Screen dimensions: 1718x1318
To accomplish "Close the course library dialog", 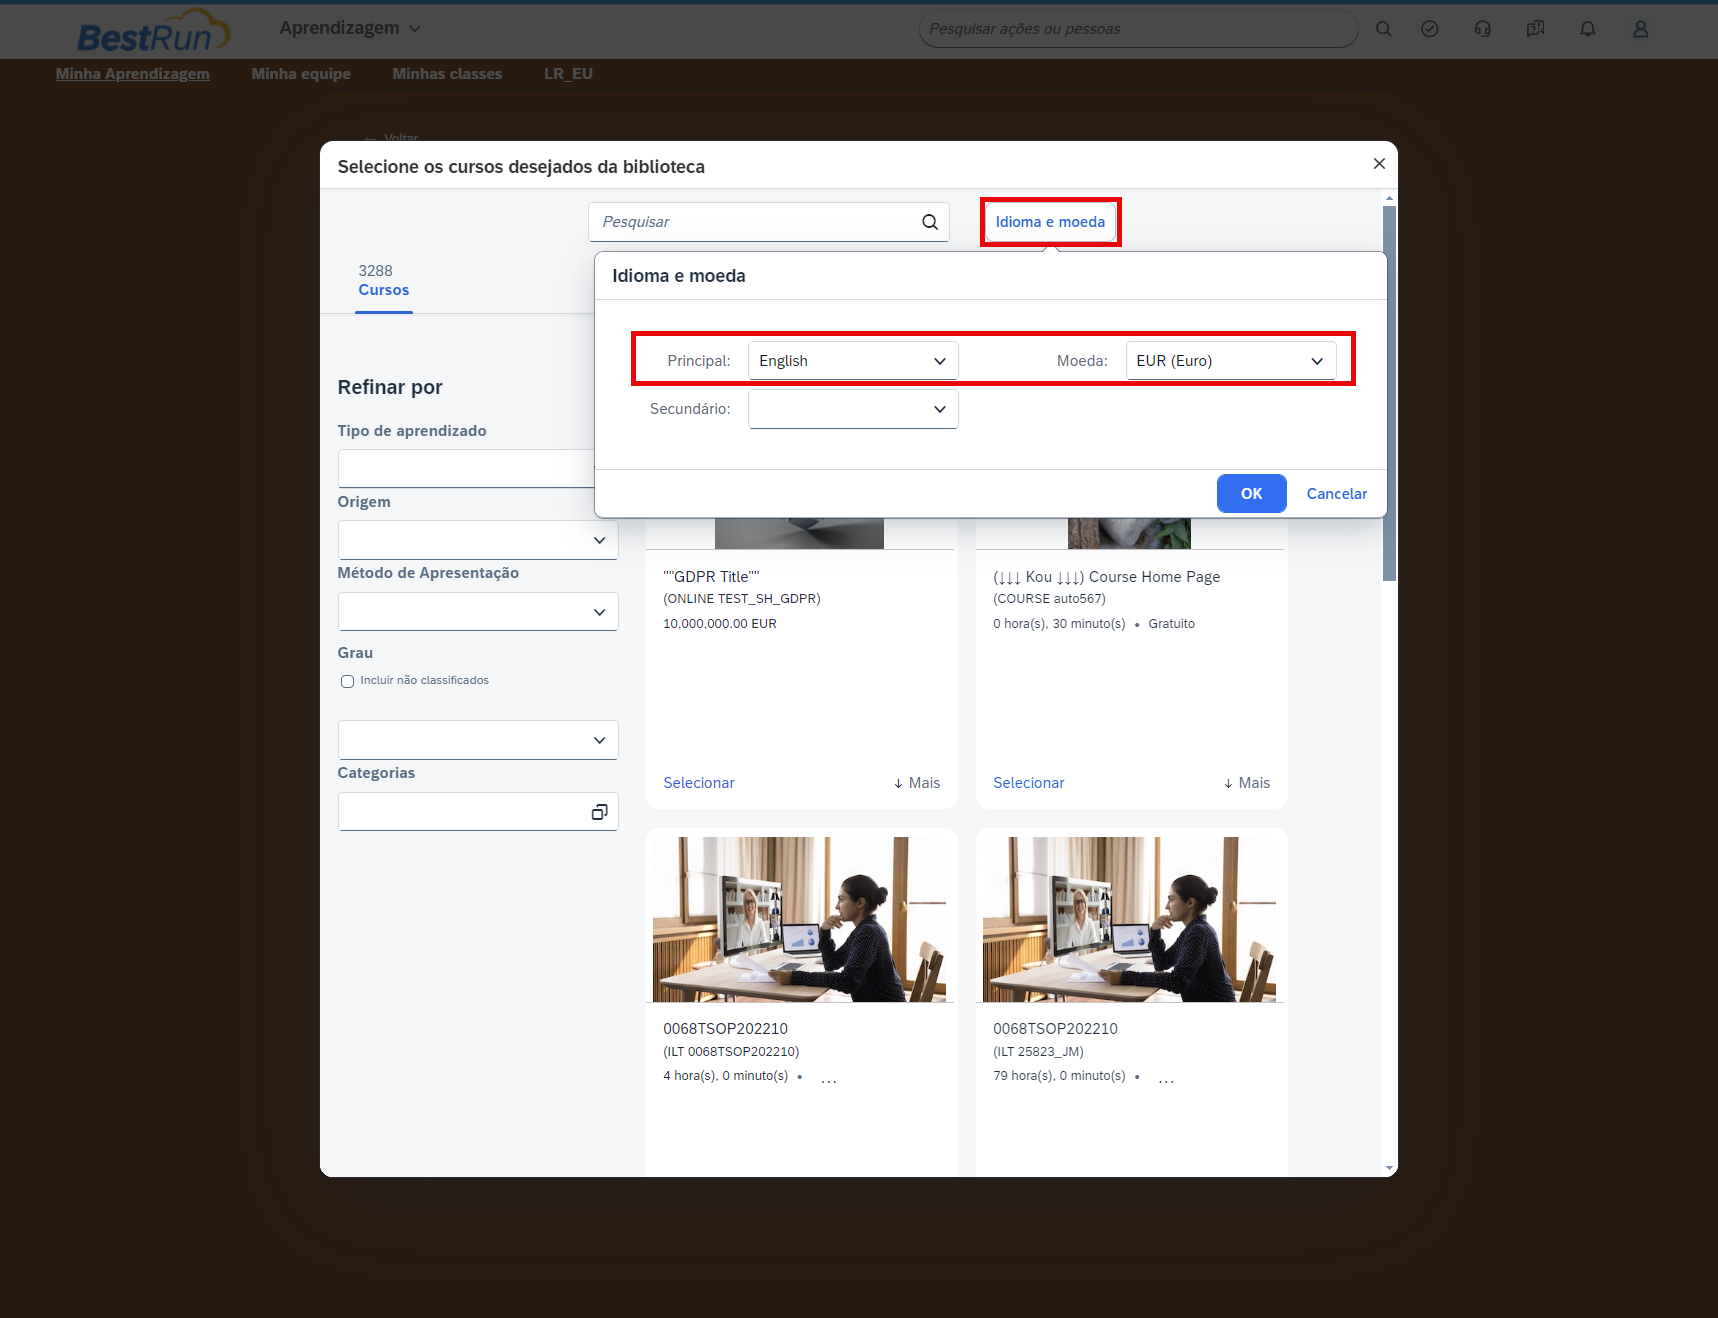I will click(1379, 164).
